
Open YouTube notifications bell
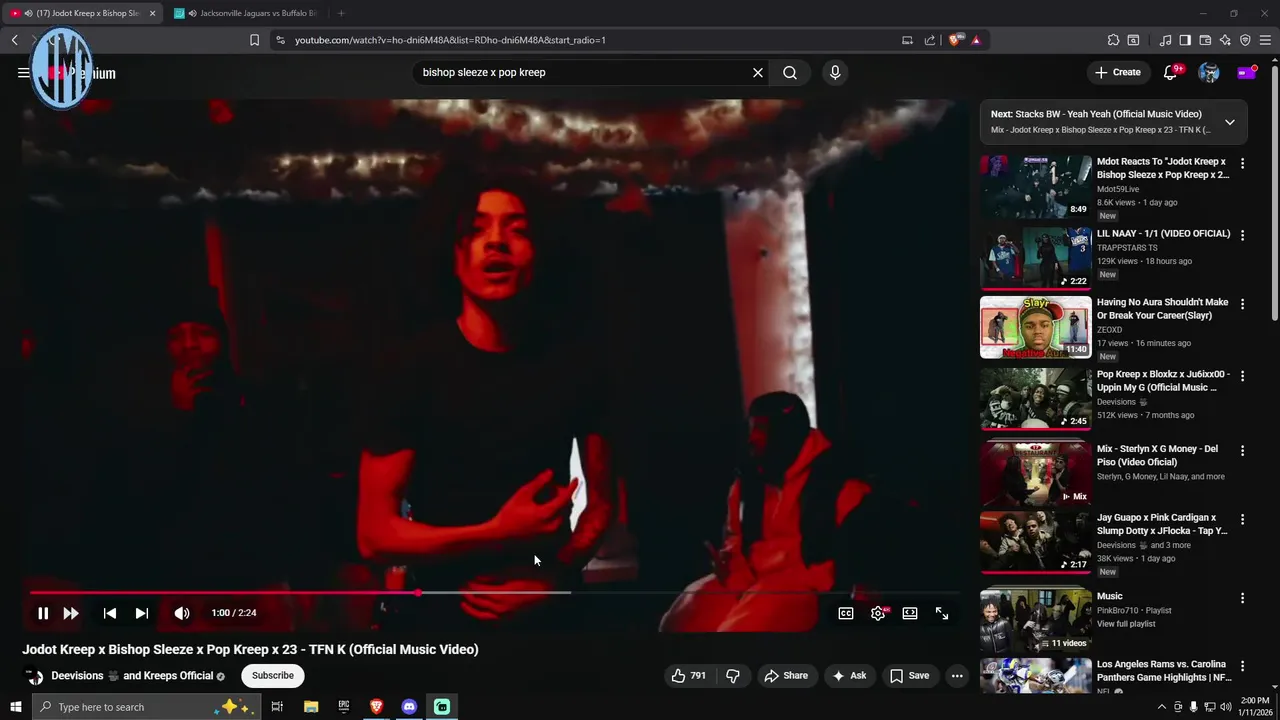pyautogui.click(x=1171, y=72)
